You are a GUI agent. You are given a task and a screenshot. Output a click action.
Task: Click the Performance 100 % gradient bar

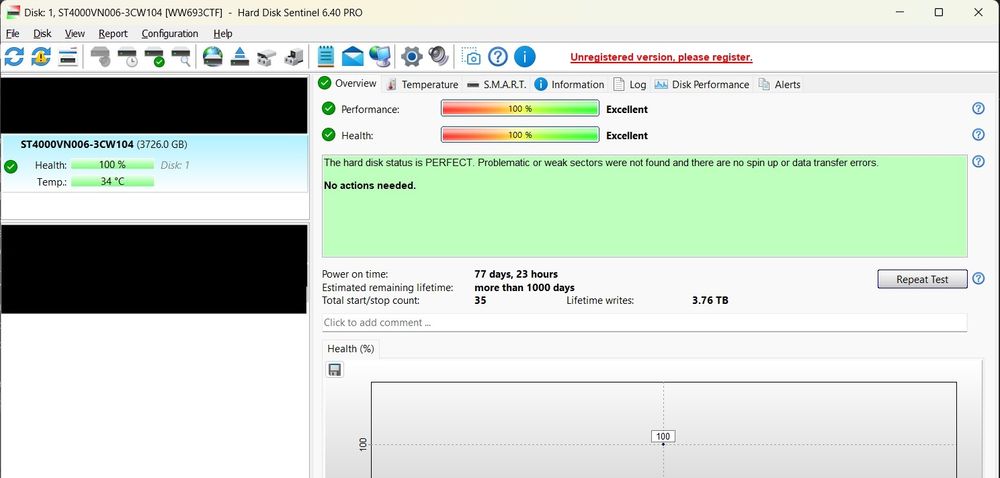click(x=520, y=108)
